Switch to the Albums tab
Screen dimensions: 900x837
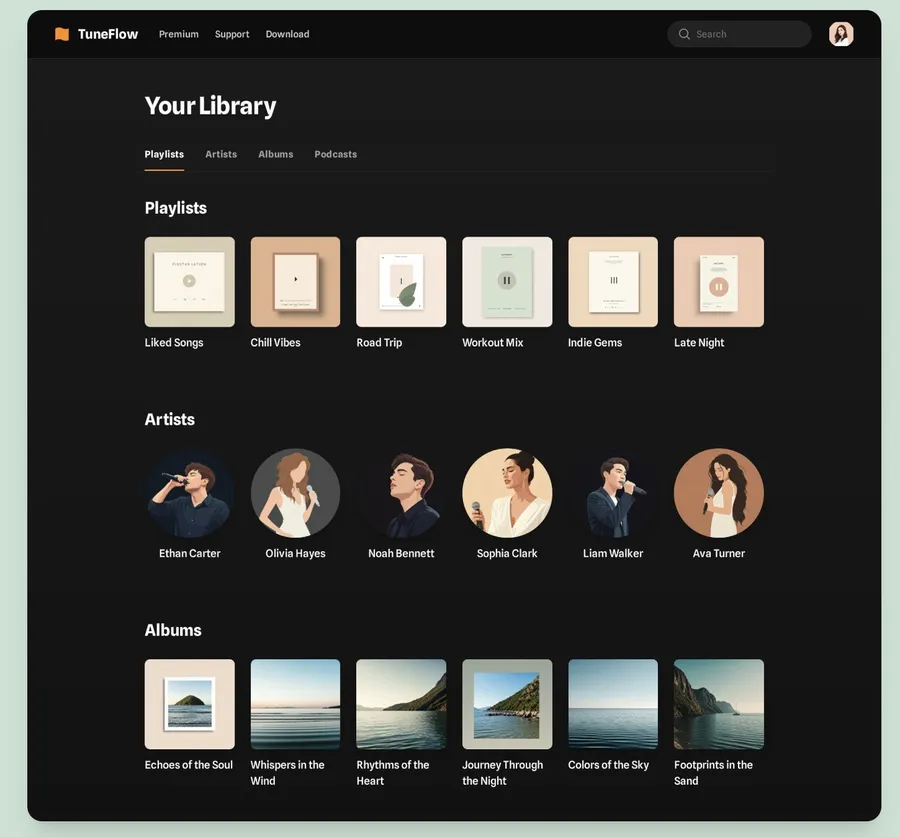275,154
